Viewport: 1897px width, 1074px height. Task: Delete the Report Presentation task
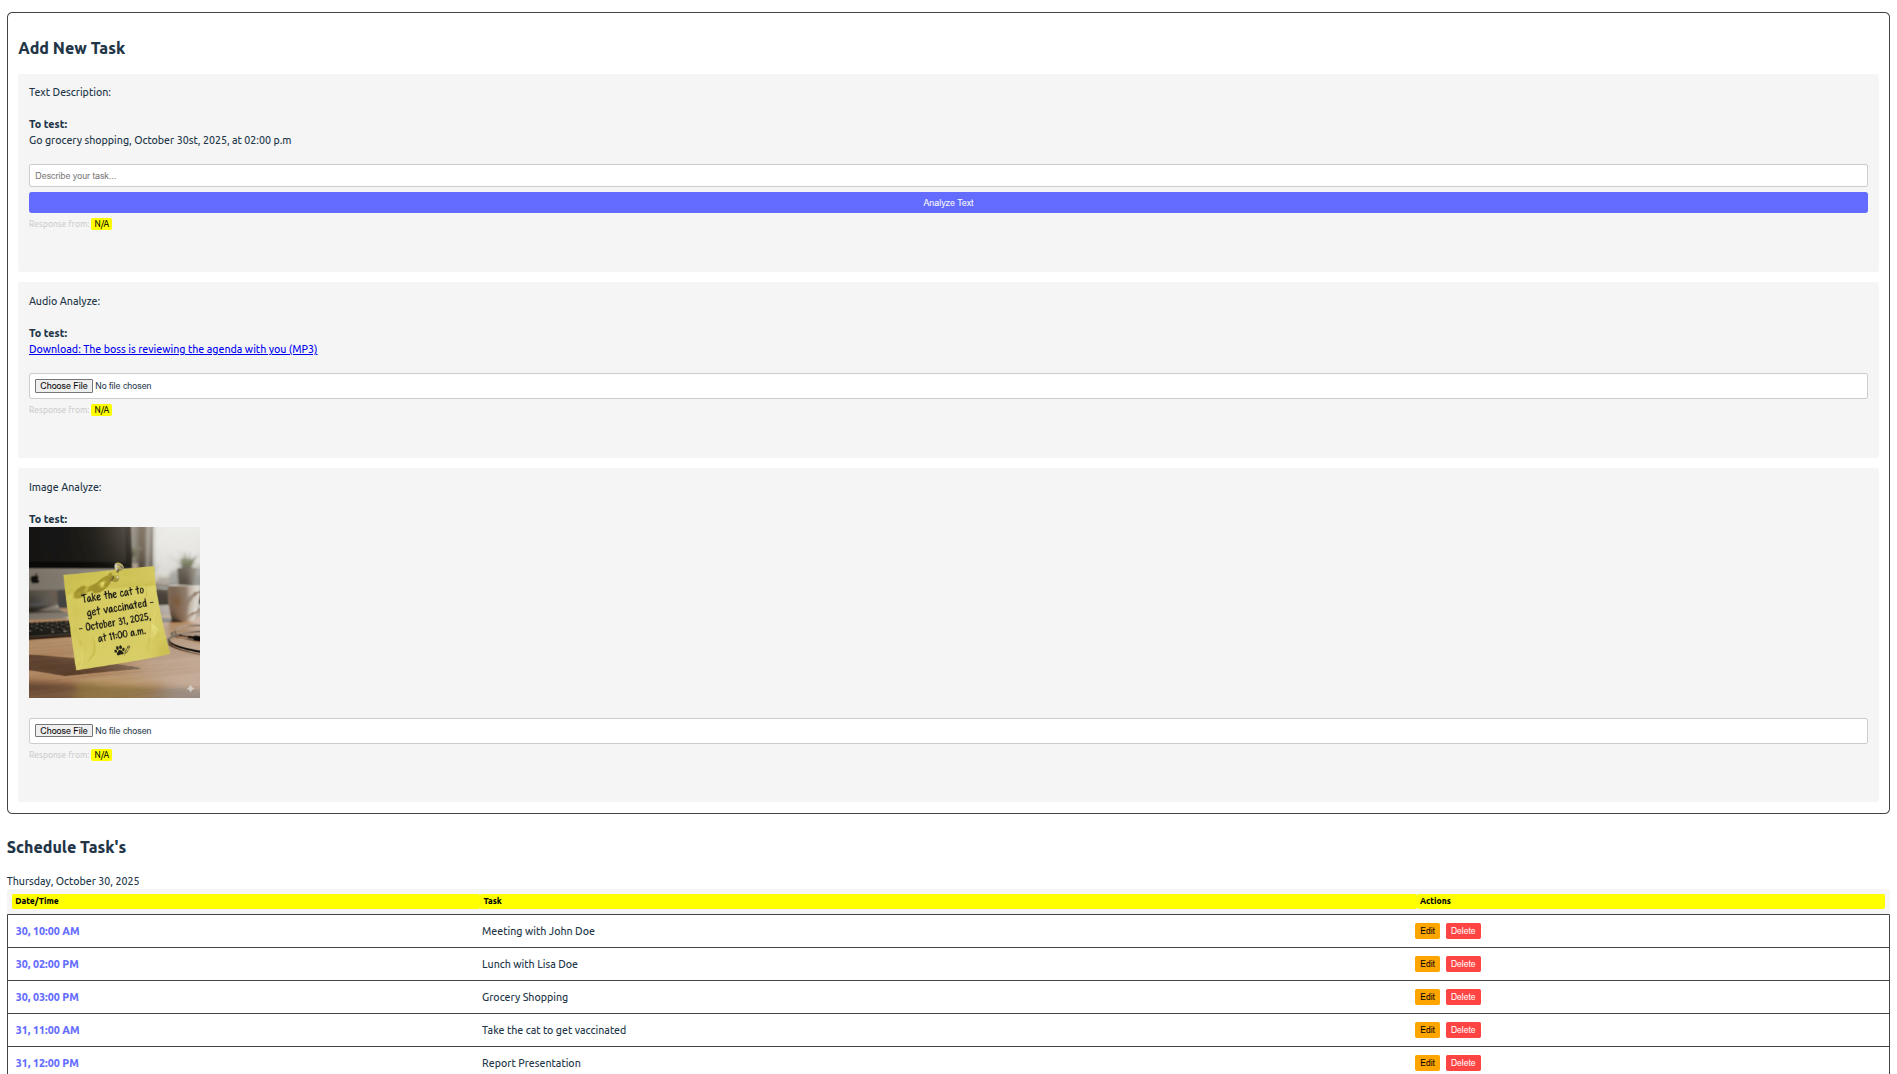[1462, 1062]
